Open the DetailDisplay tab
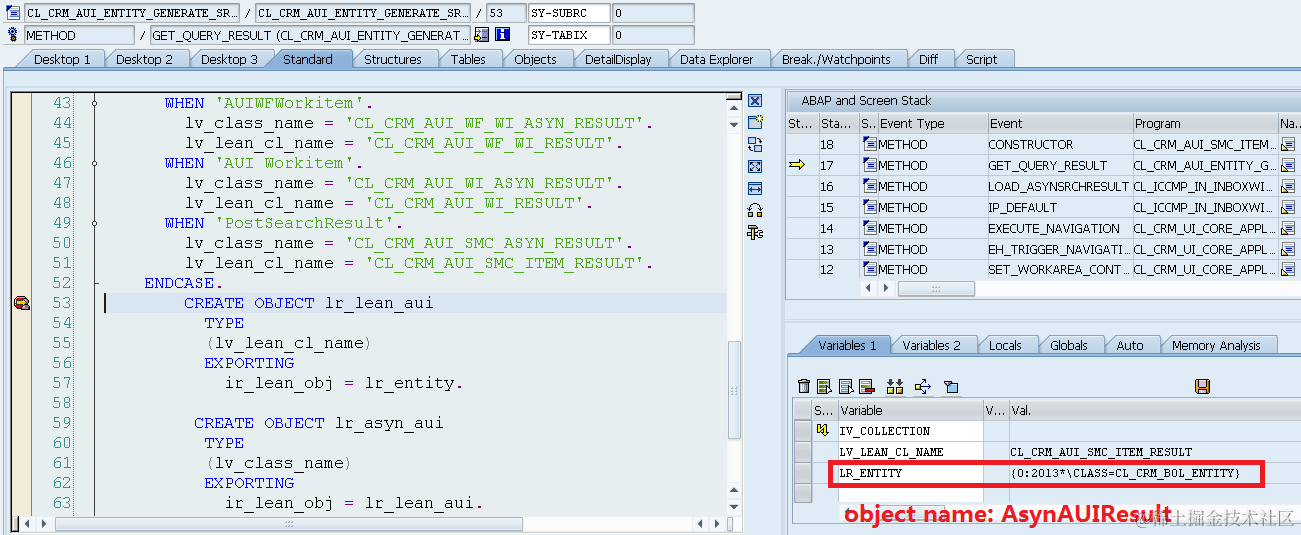The image size is (1301, 535). 618,59
